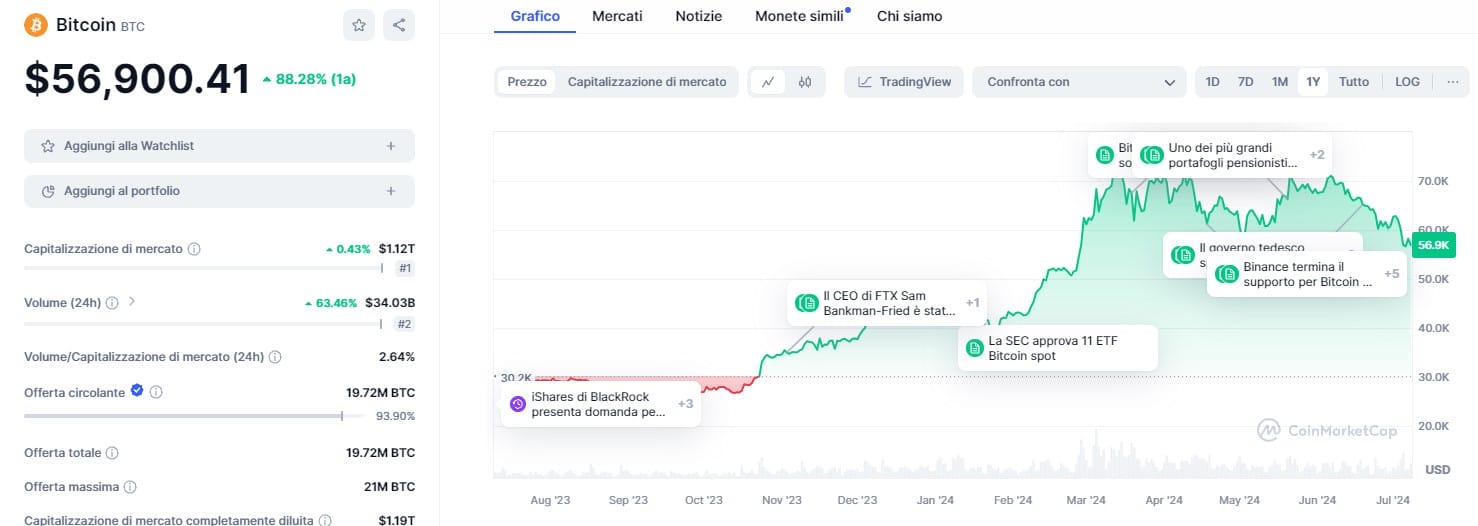This screenshot has width=1478, height=526.
Task: Select the 1M time range
Action: click(x=1279, y=82)
